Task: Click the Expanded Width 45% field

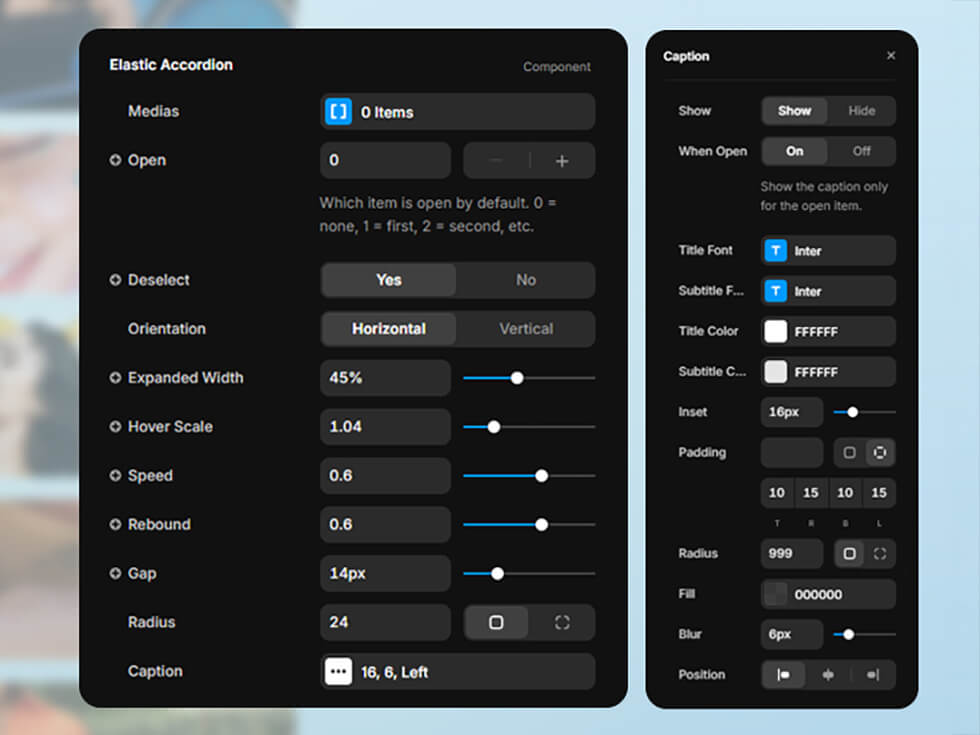Action: point(385,378)
